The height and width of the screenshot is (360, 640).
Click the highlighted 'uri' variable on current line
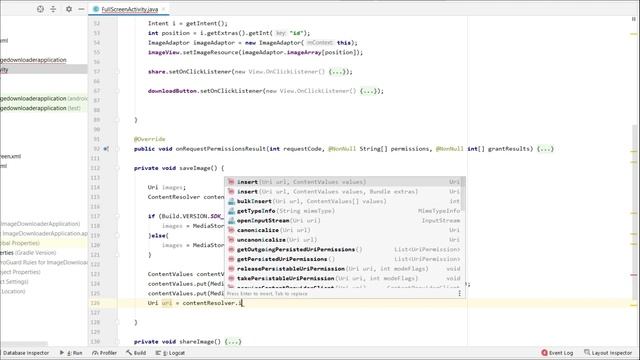coord(167,303)
